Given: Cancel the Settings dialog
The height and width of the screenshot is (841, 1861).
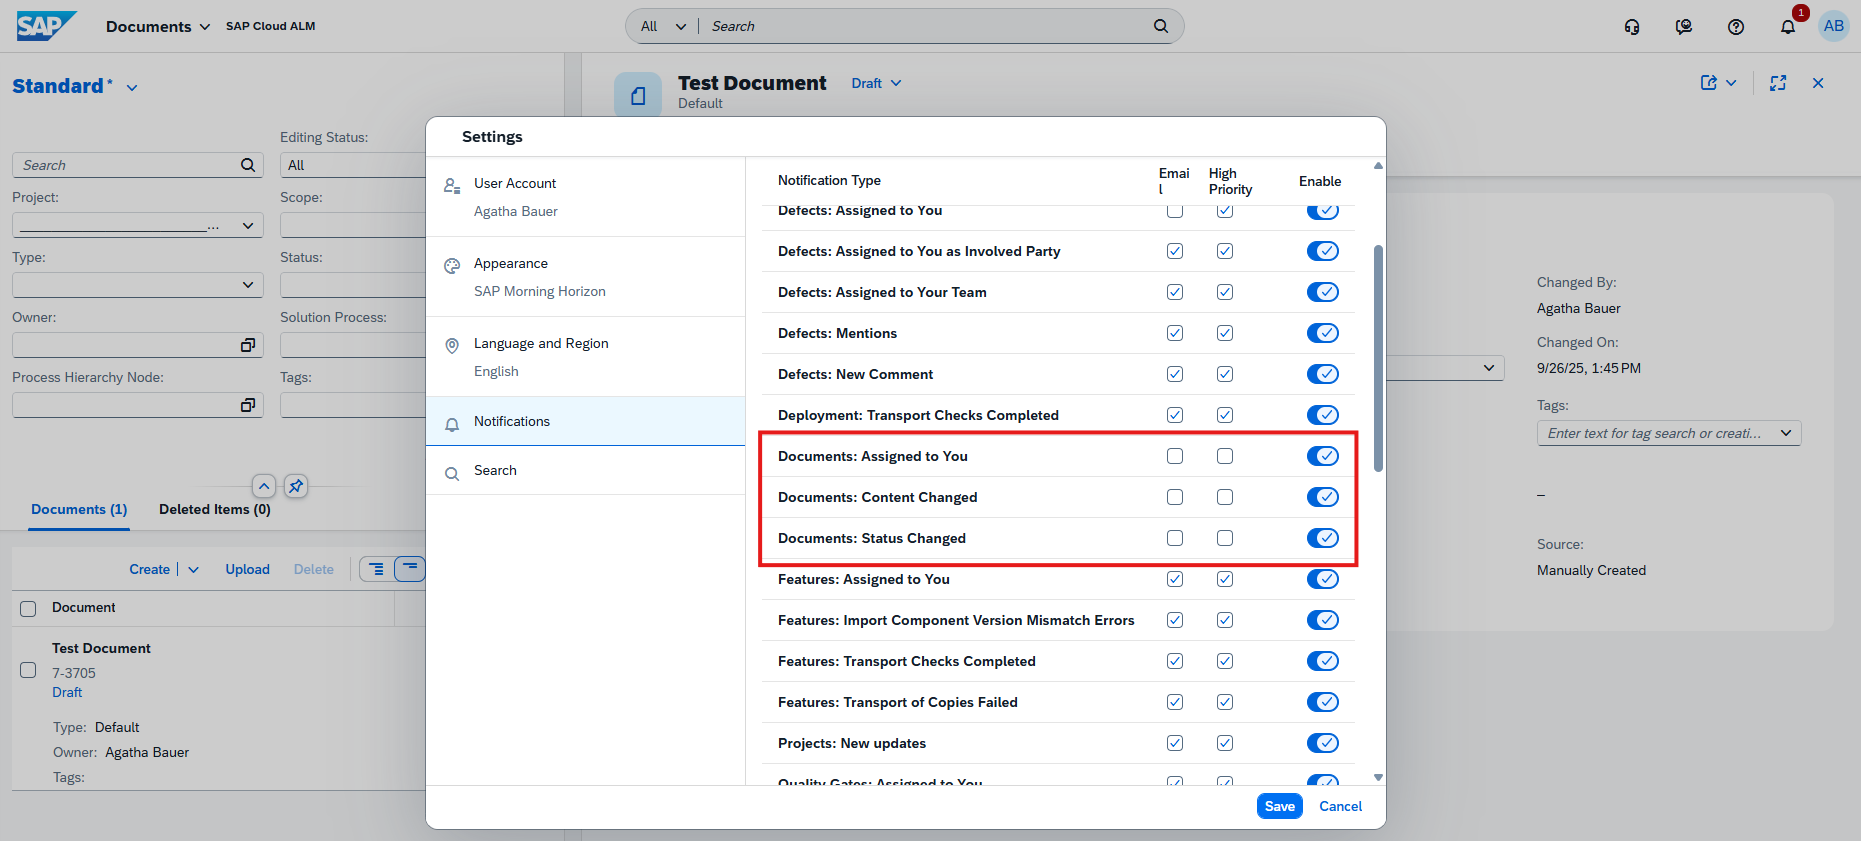Looking at the screenshot, I should point(1340,806).
